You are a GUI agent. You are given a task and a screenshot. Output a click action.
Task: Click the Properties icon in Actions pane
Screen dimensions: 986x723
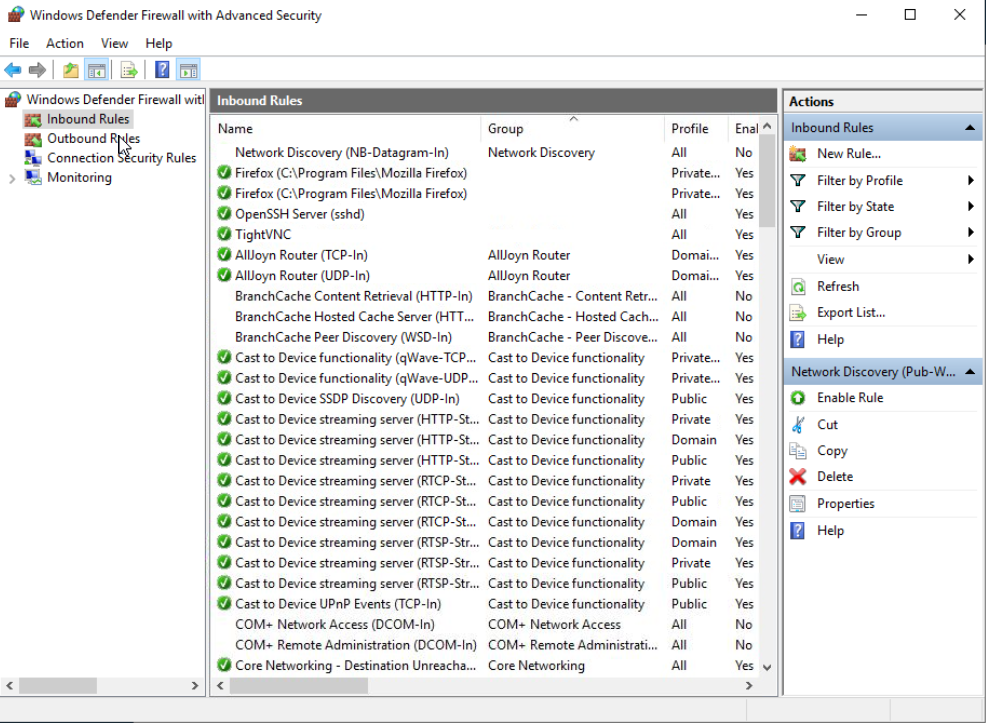[x=798, y=504]
